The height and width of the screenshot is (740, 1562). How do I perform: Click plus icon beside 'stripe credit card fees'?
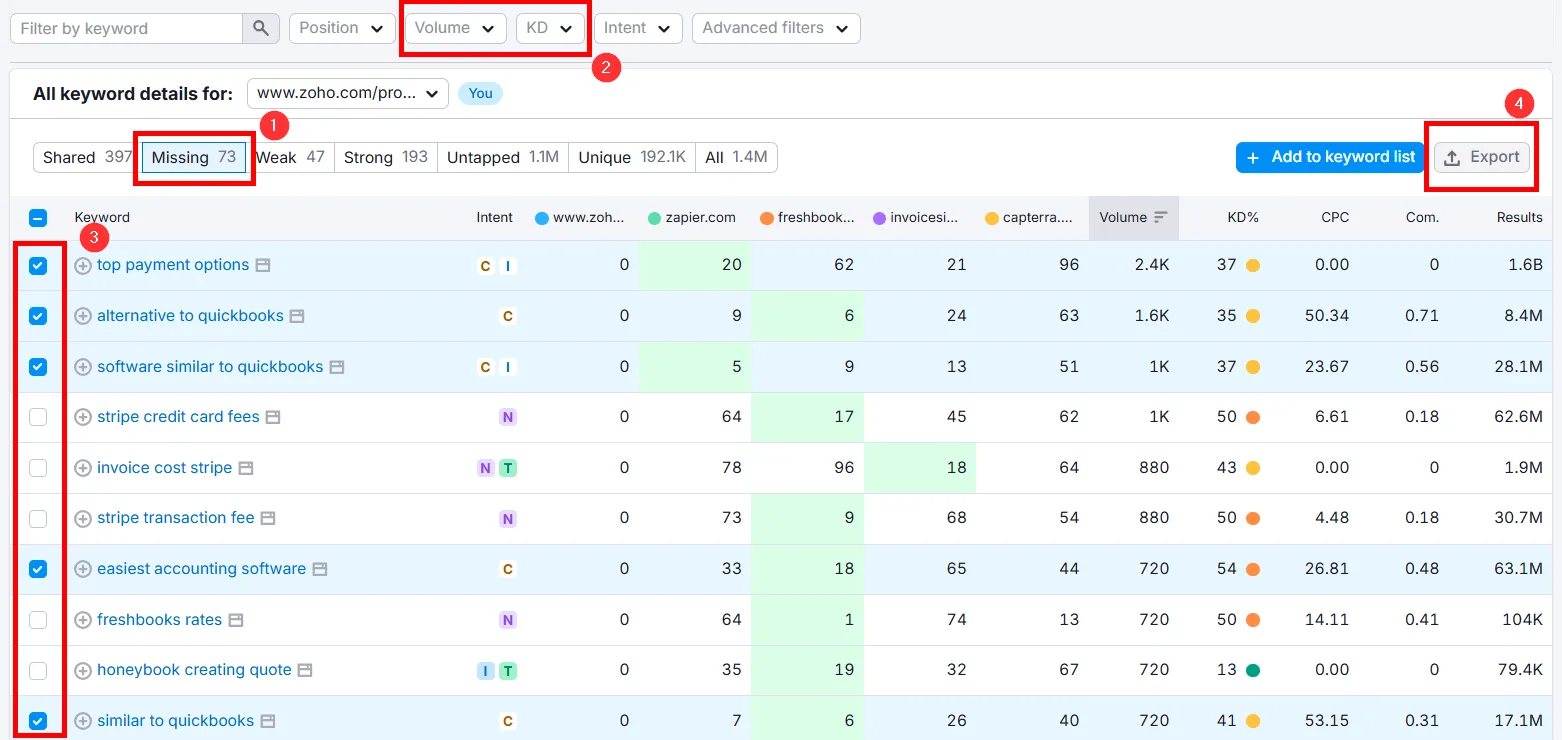point(83,417)
